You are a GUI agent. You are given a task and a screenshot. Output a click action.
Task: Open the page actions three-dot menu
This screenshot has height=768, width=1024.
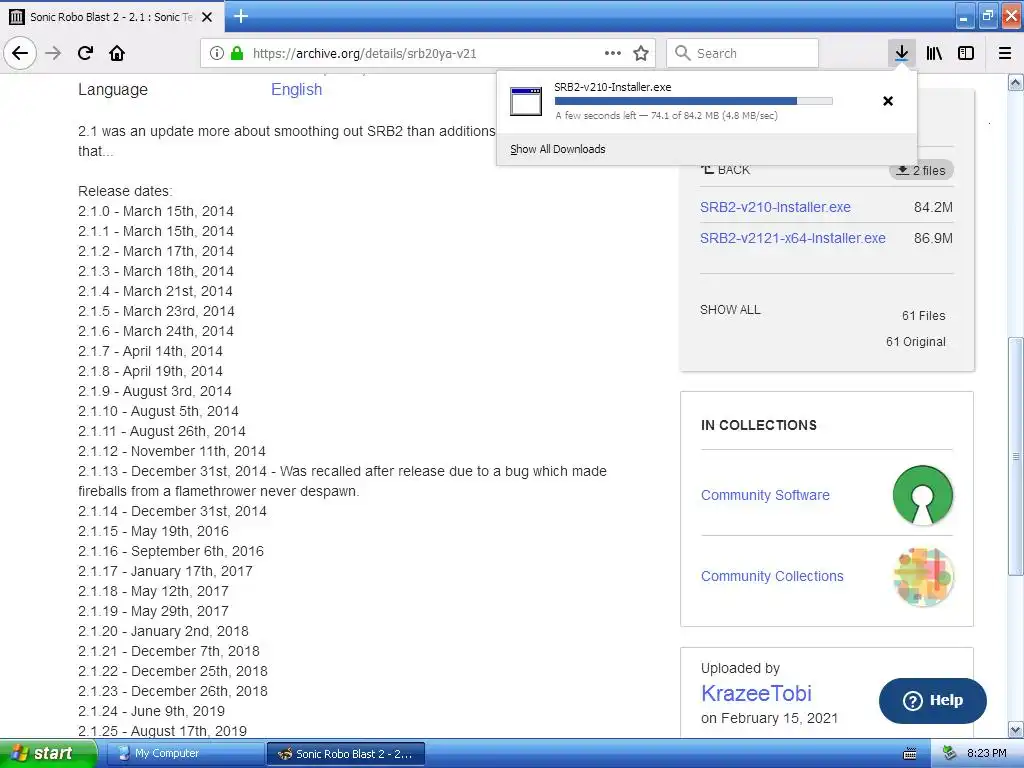point(613,53)
